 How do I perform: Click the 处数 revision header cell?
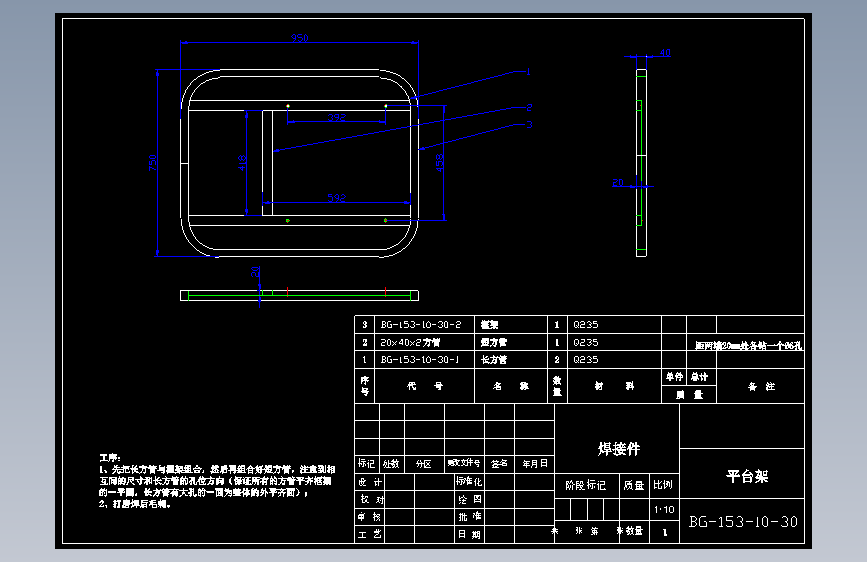(x=391, y=464)
